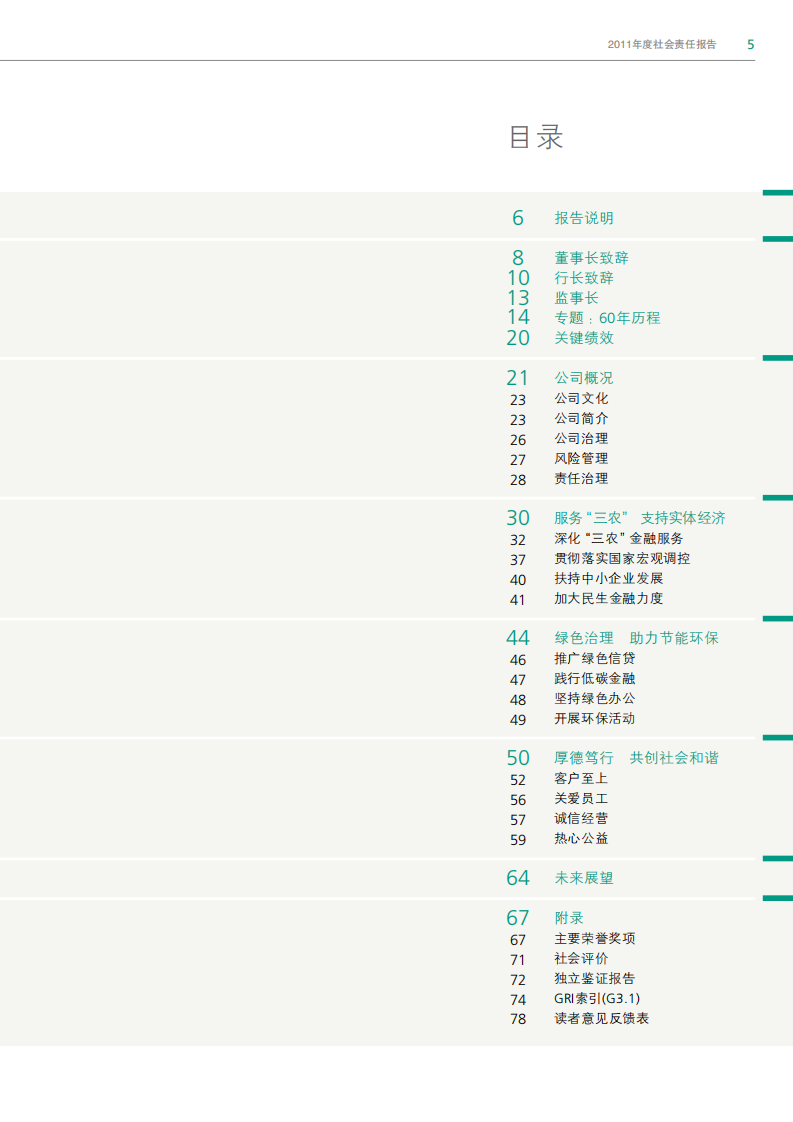
Task: Click the entry 公司简介
Action: point(581,419)
